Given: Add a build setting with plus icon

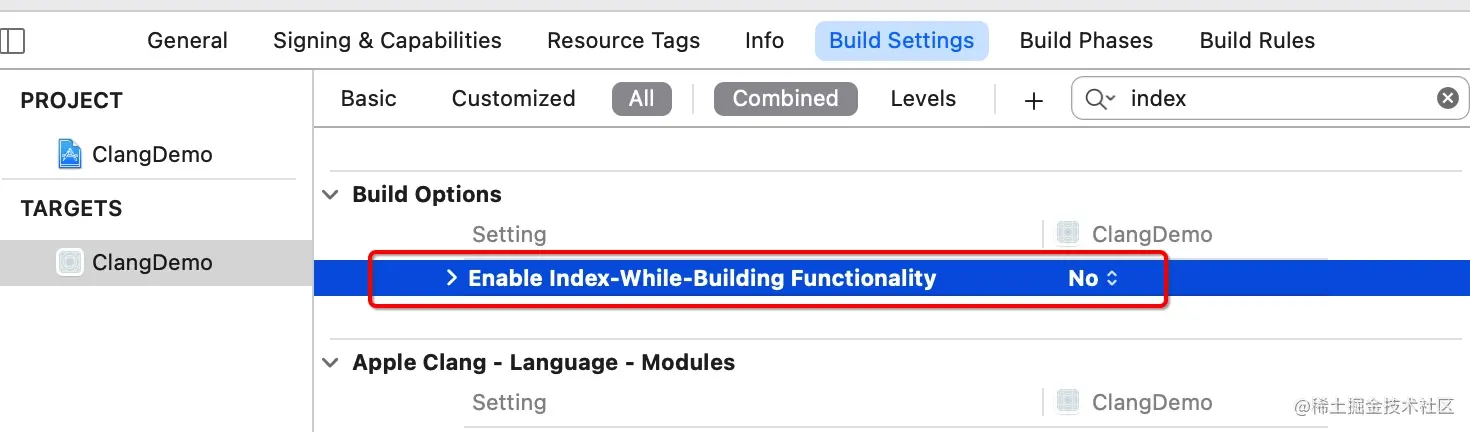Looking at the screenshot, I should pyautogui.click(x=1033, y=100).
